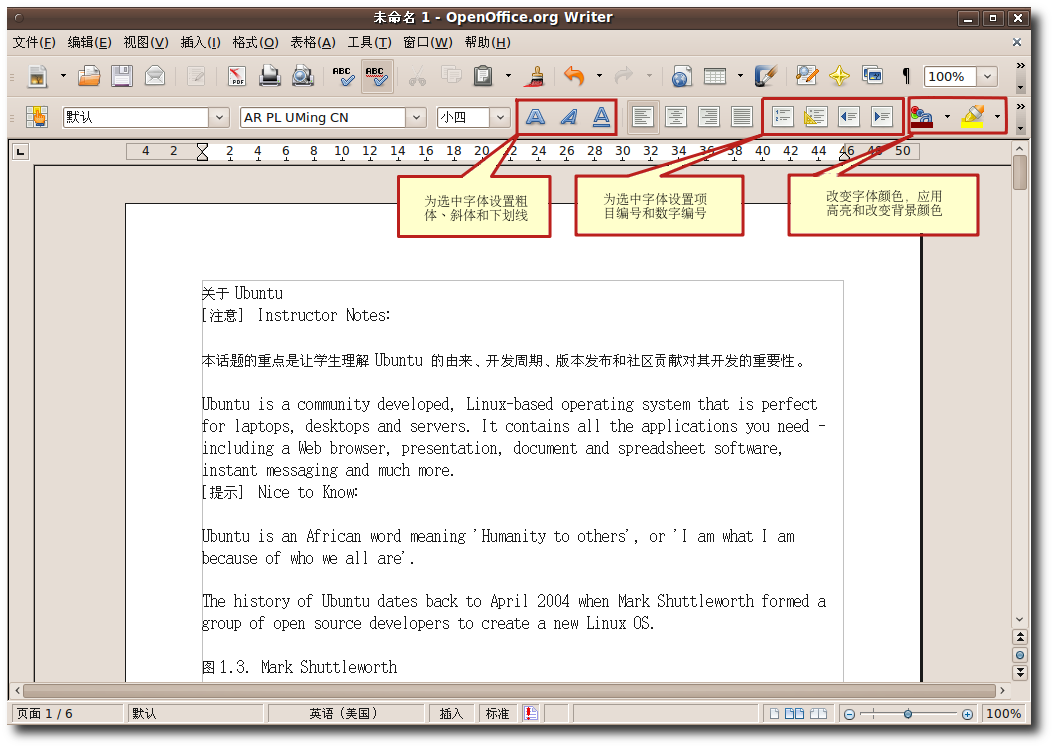Screen dimensions: 1054x748
Task: Align paragraph left
Action: tap(643, 117)
